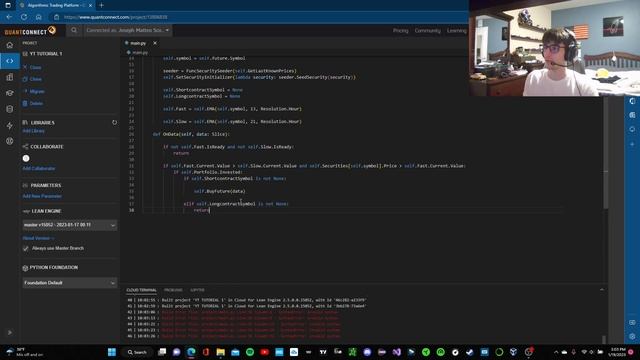Click the About Version link
Viewport: 640px width, 360px height.
pyautogui.click(x=38, y=238)
